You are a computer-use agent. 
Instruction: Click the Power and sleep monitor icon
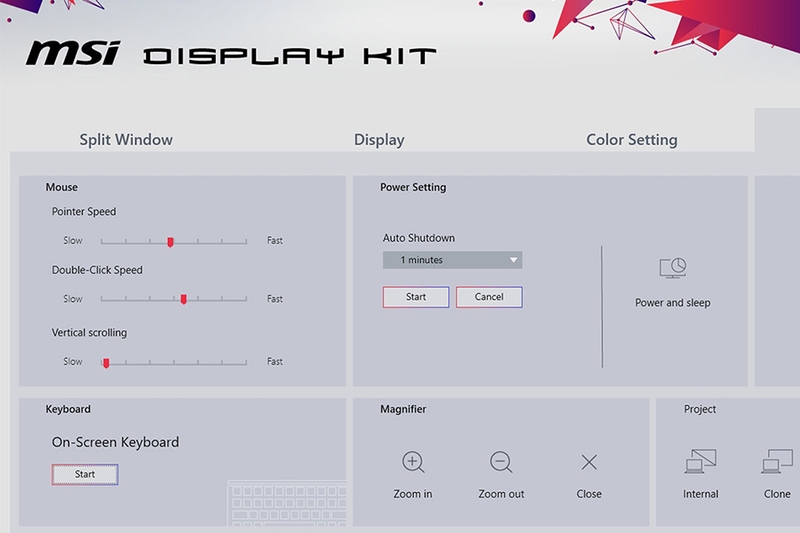(672, 267)
